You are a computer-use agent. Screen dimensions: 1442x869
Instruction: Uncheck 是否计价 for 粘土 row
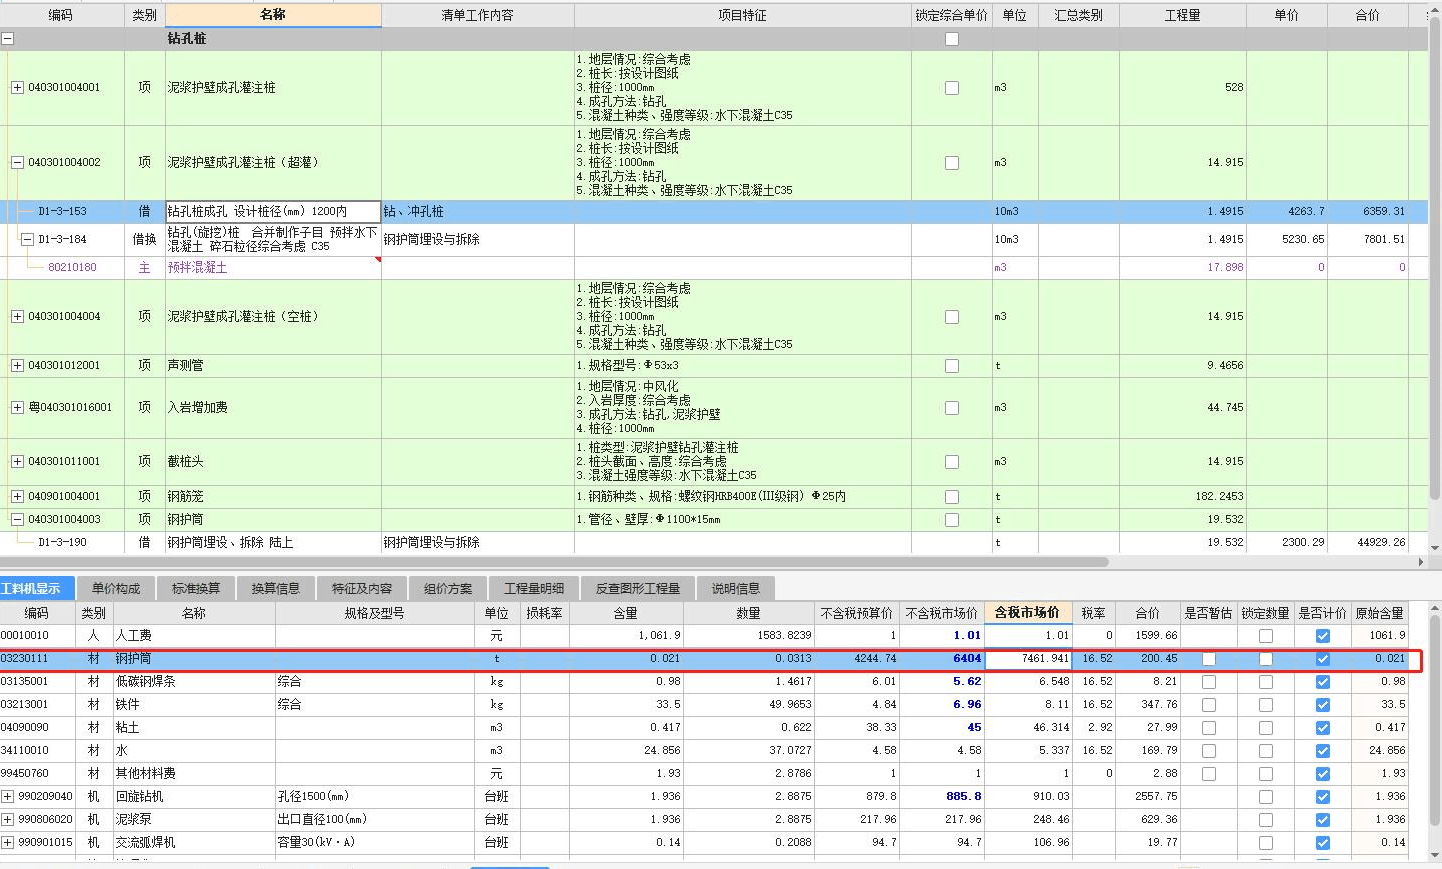click(x=1323, y=727)
